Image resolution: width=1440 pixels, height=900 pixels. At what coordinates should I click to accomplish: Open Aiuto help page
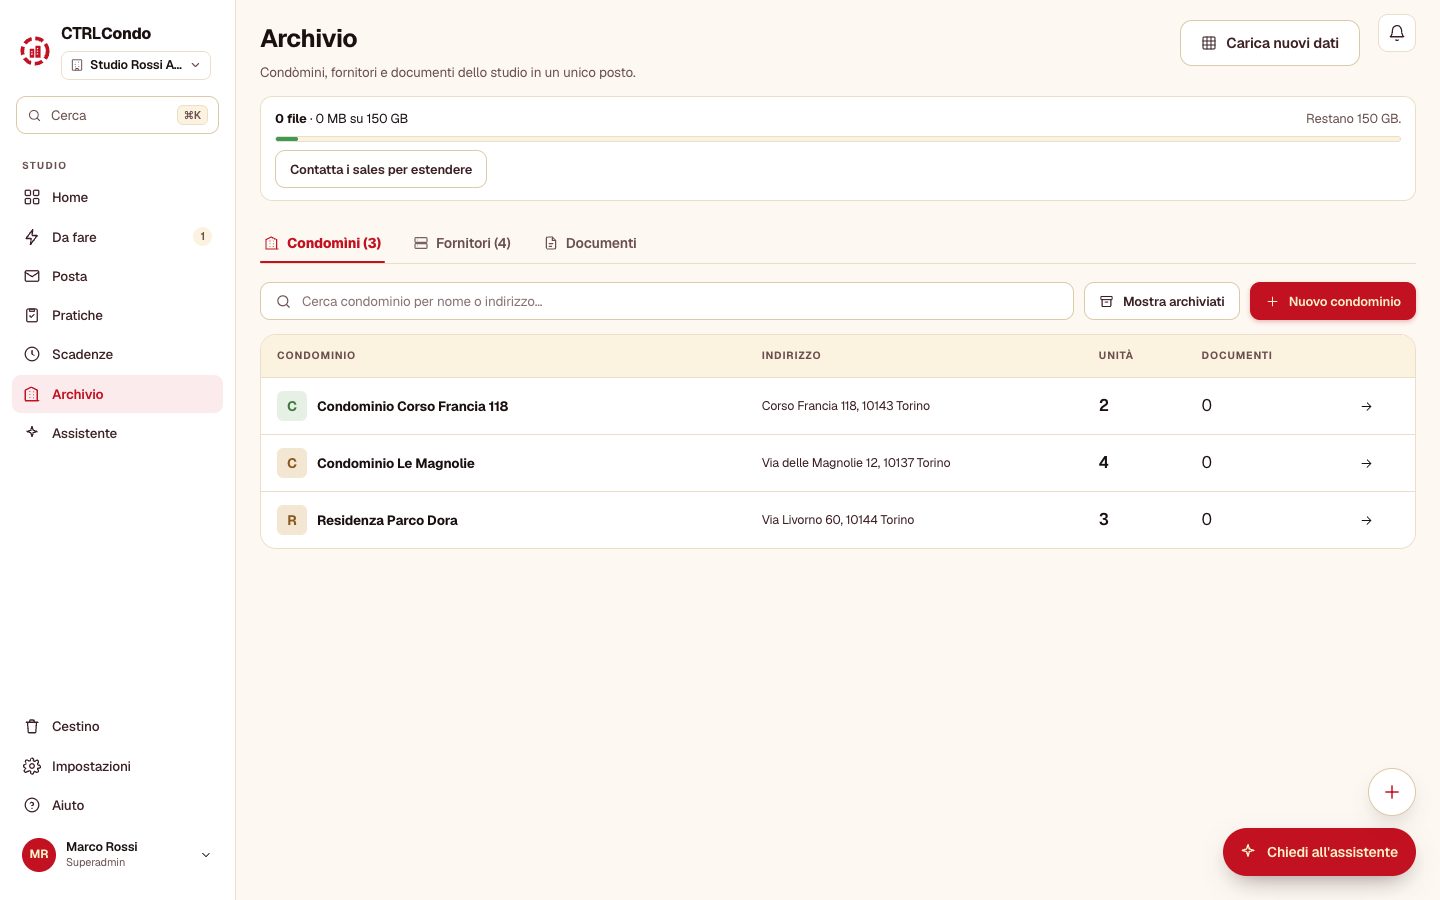117,805
